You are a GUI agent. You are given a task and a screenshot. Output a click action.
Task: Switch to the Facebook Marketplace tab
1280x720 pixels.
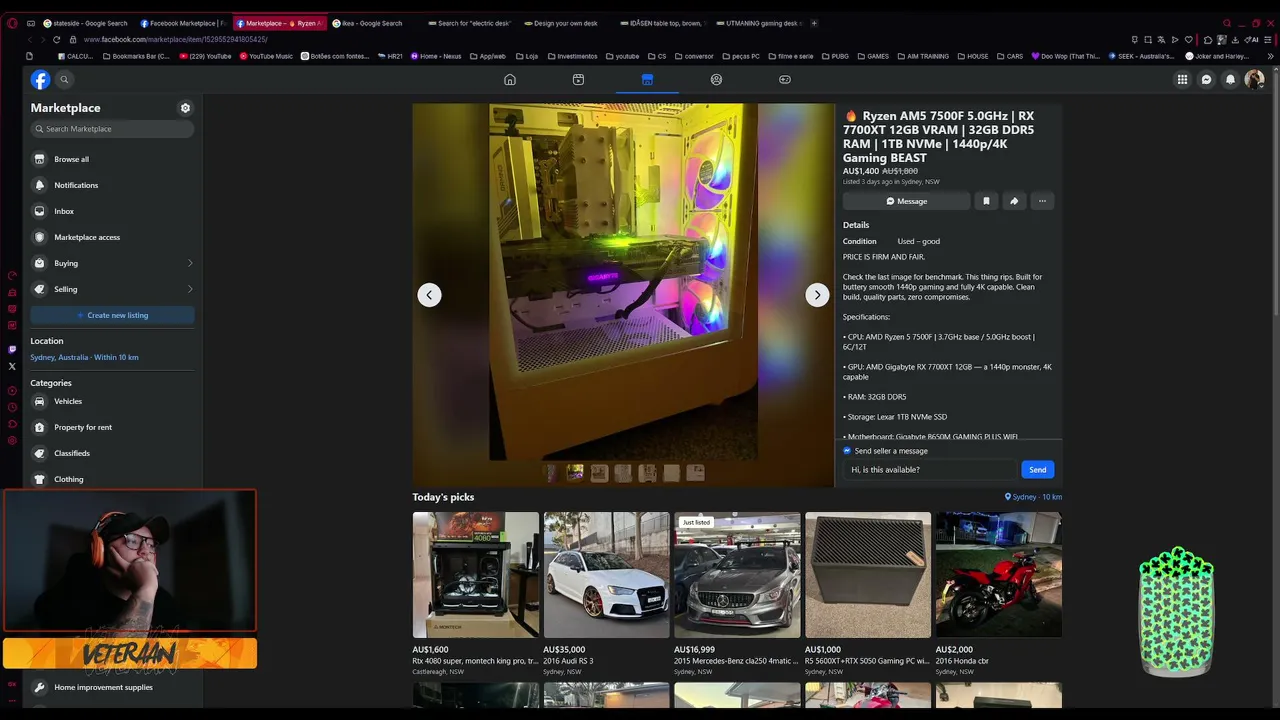184,23
